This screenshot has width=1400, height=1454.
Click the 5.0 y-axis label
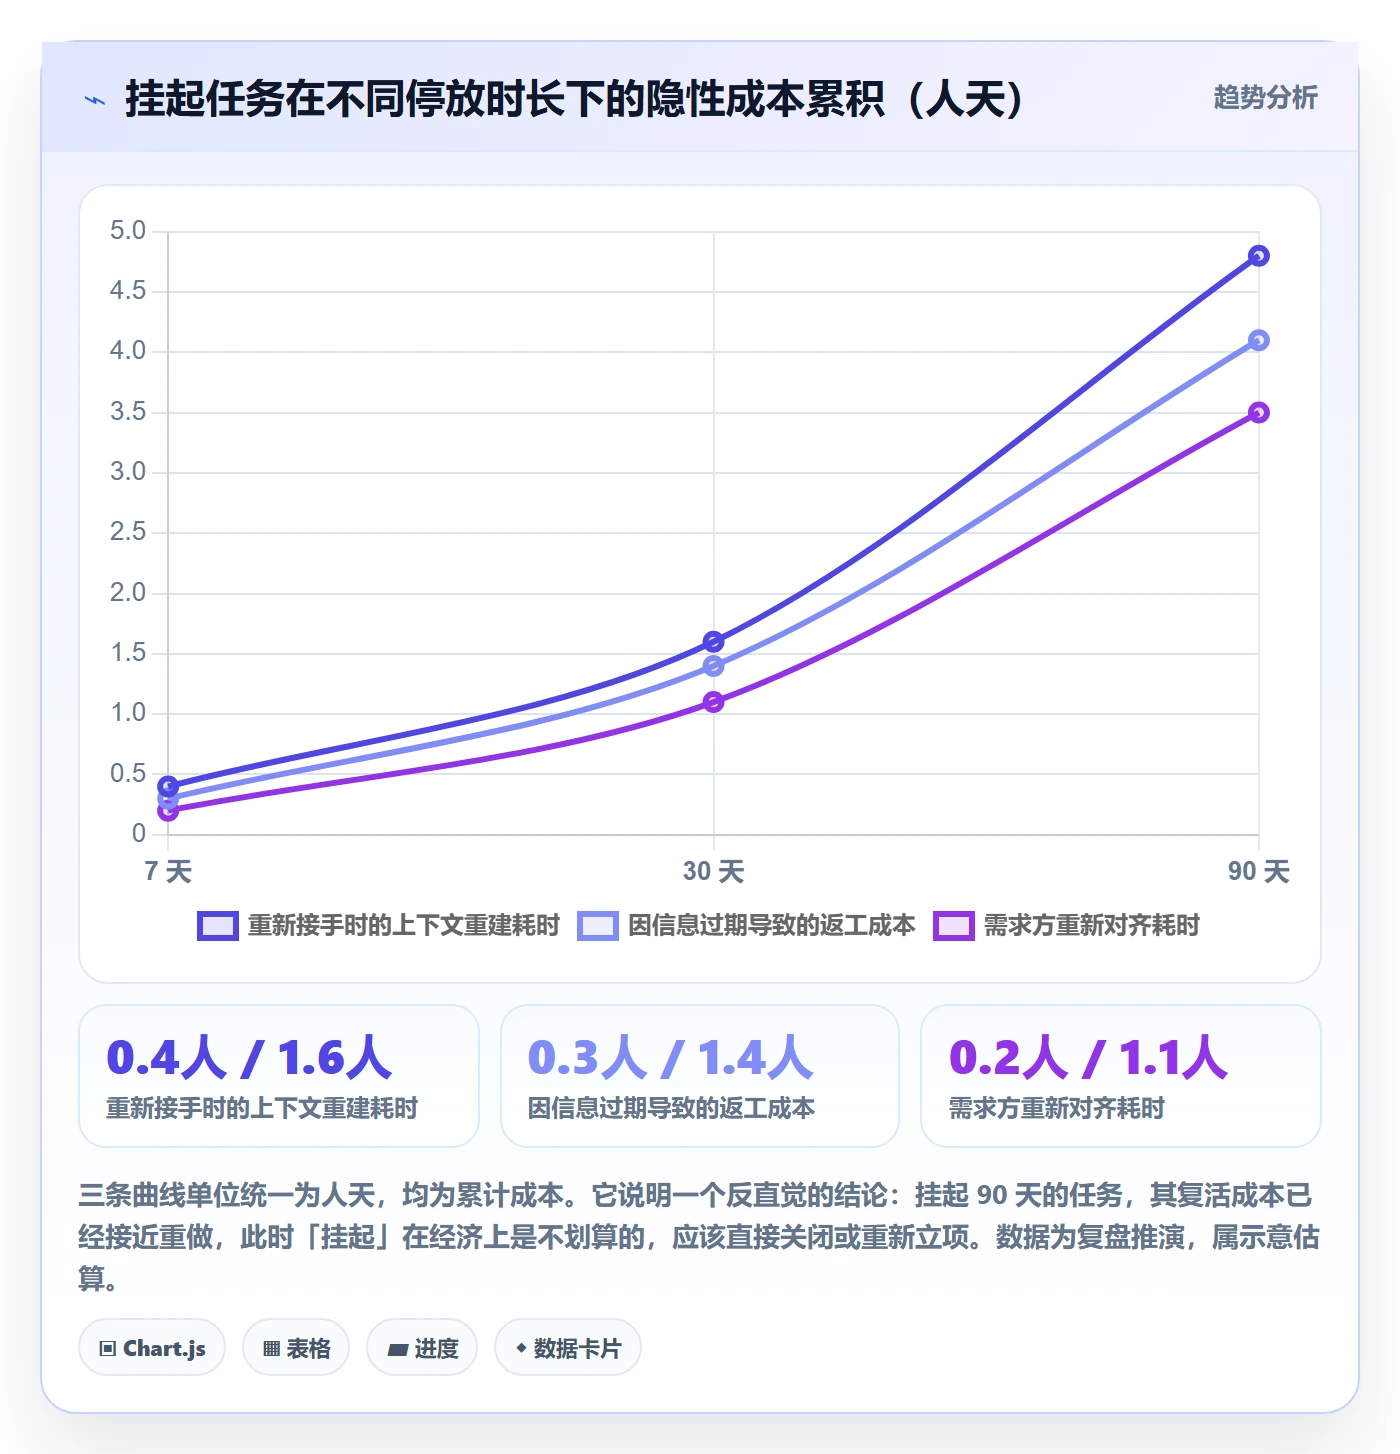click(x=128, y=231)
